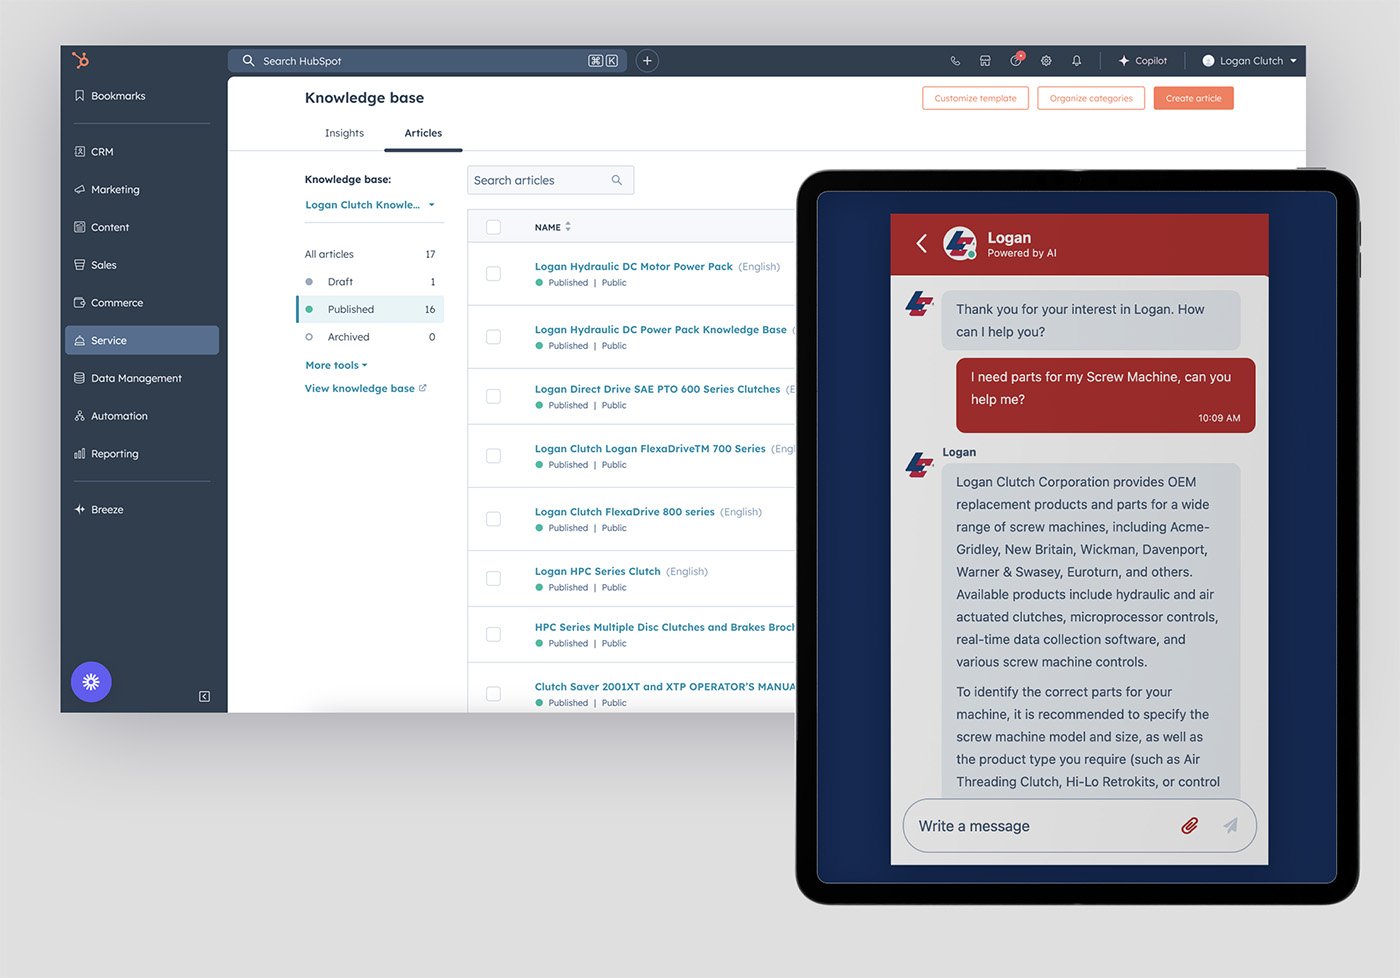This screenshot has width=1400, height=978.
Task: Sort by NAME column header
Action: point(553,227)
